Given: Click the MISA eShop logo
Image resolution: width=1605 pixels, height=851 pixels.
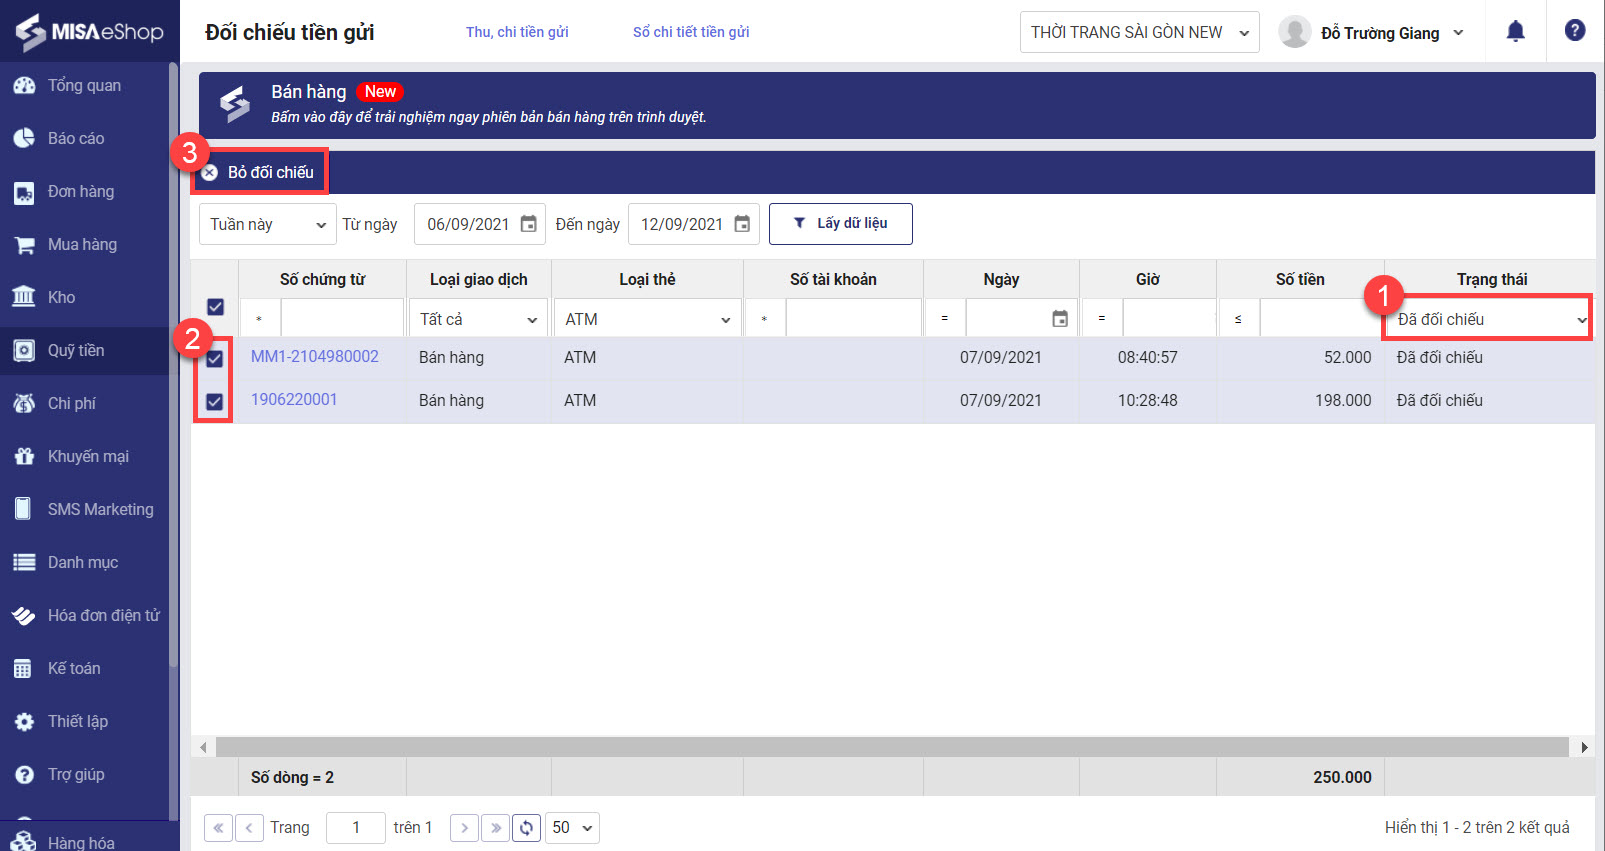Looking at the screenshot, I should (89, 32).
